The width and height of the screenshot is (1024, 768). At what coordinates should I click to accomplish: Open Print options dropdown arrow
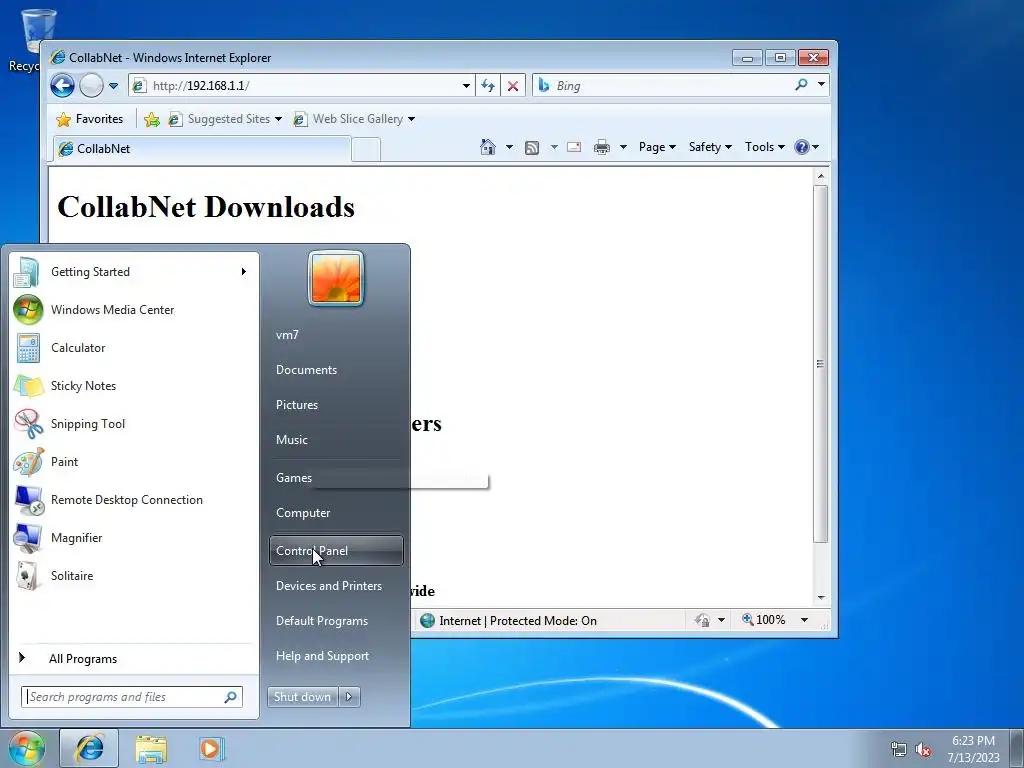tap(623, 147)
